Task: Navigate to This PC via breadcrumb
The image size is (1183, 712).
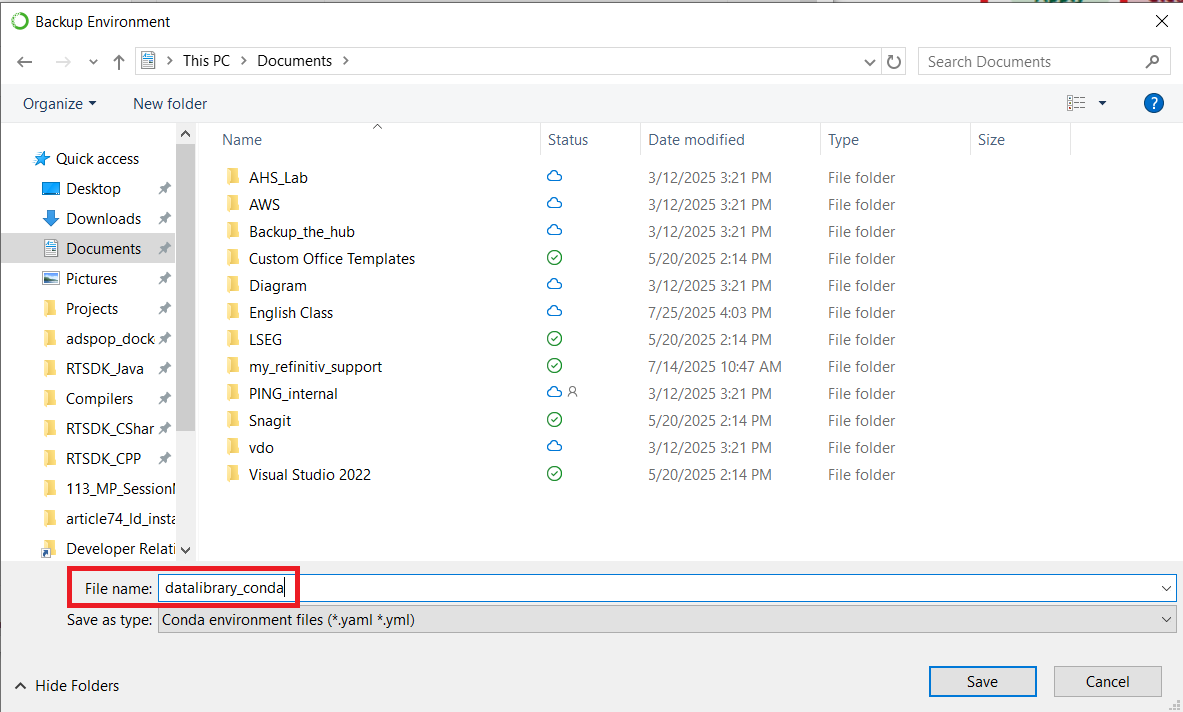Action: 206,60
